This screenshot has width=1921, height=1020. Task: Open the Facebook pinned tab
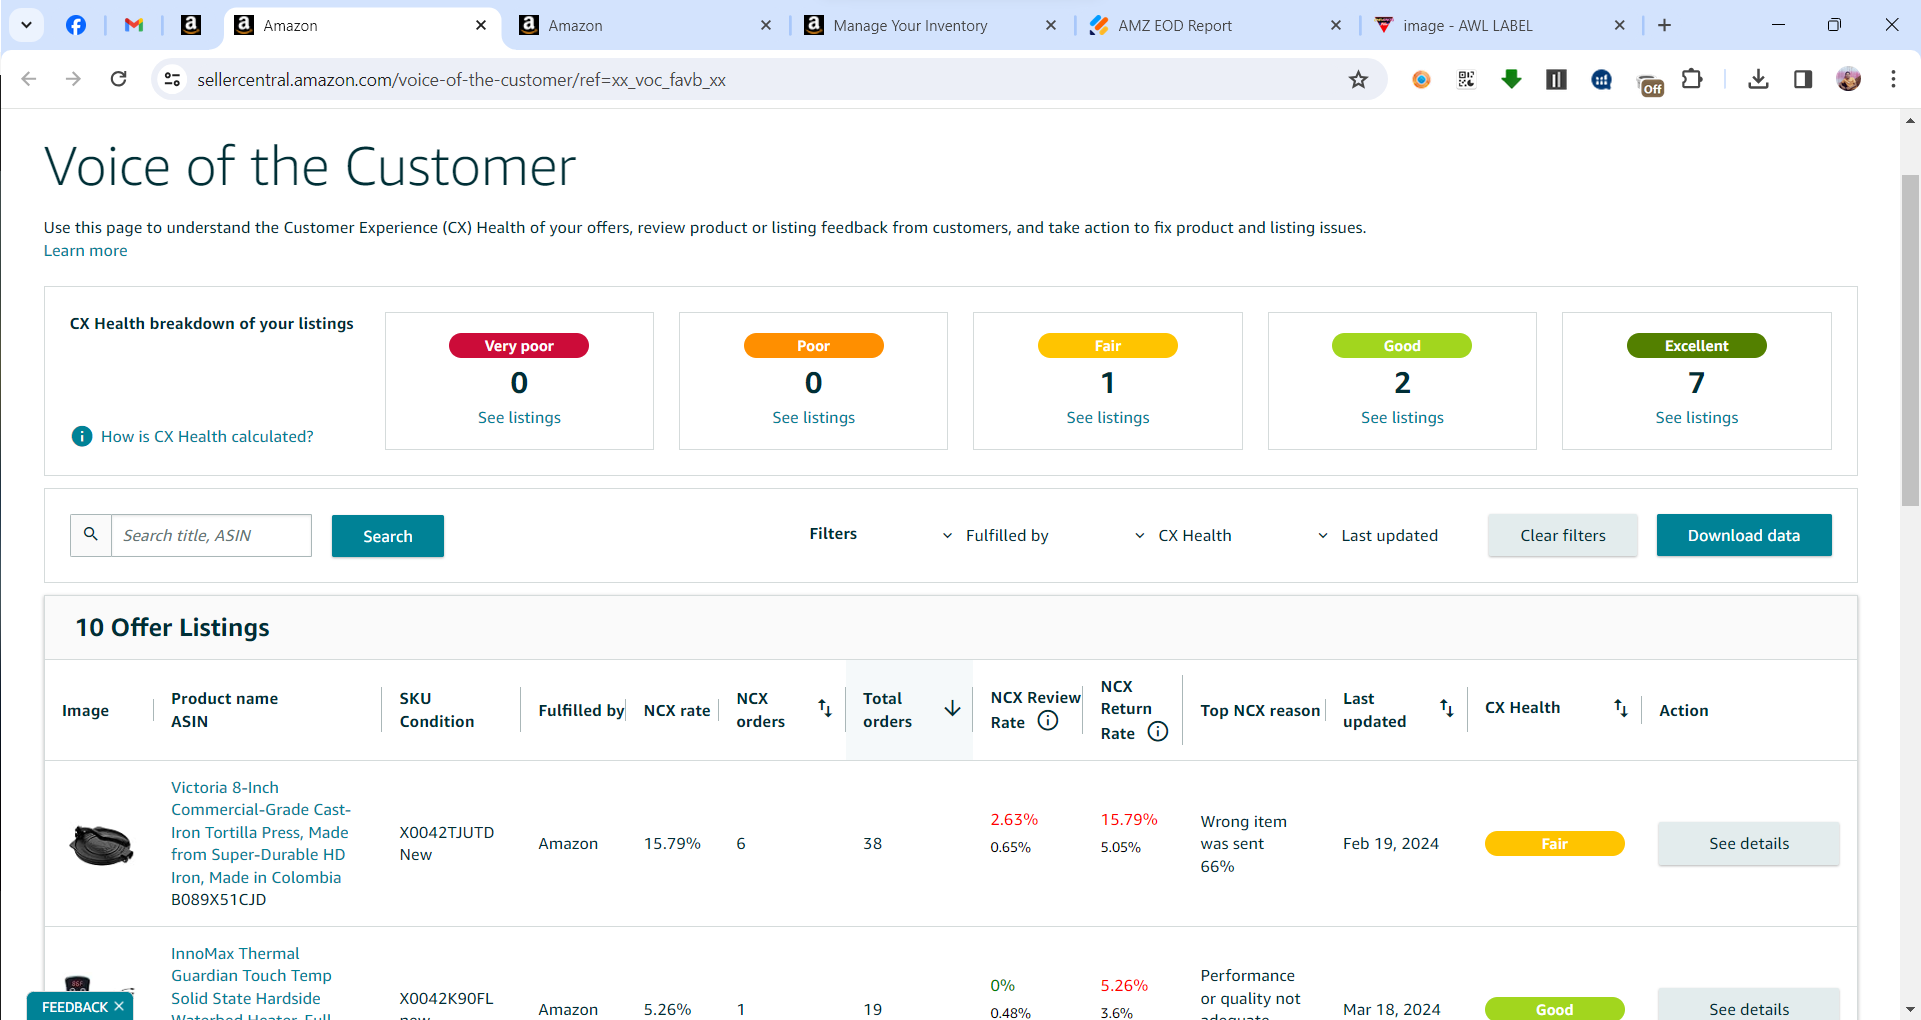(76, 25)
